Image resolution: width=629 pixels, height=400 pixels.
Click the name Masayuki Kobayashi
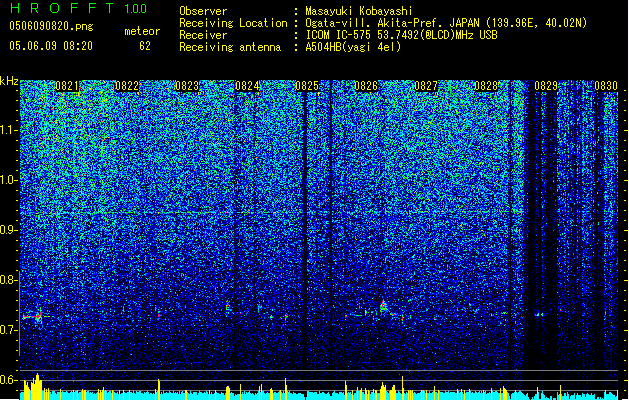point(359,11)
